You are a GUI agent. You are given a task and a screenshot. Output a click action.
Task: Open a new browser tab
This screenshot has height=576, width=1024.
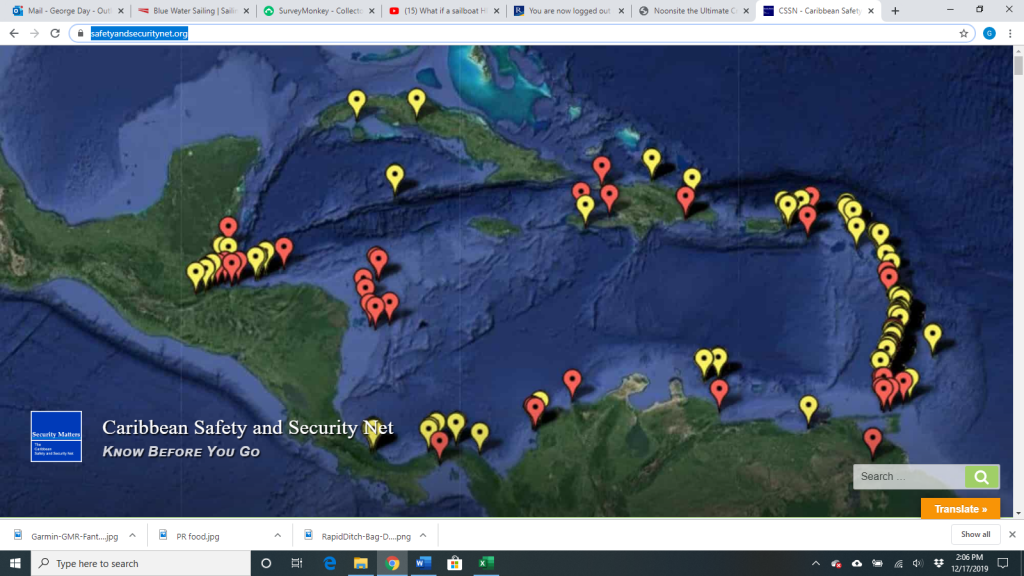(x=895, y=11)
